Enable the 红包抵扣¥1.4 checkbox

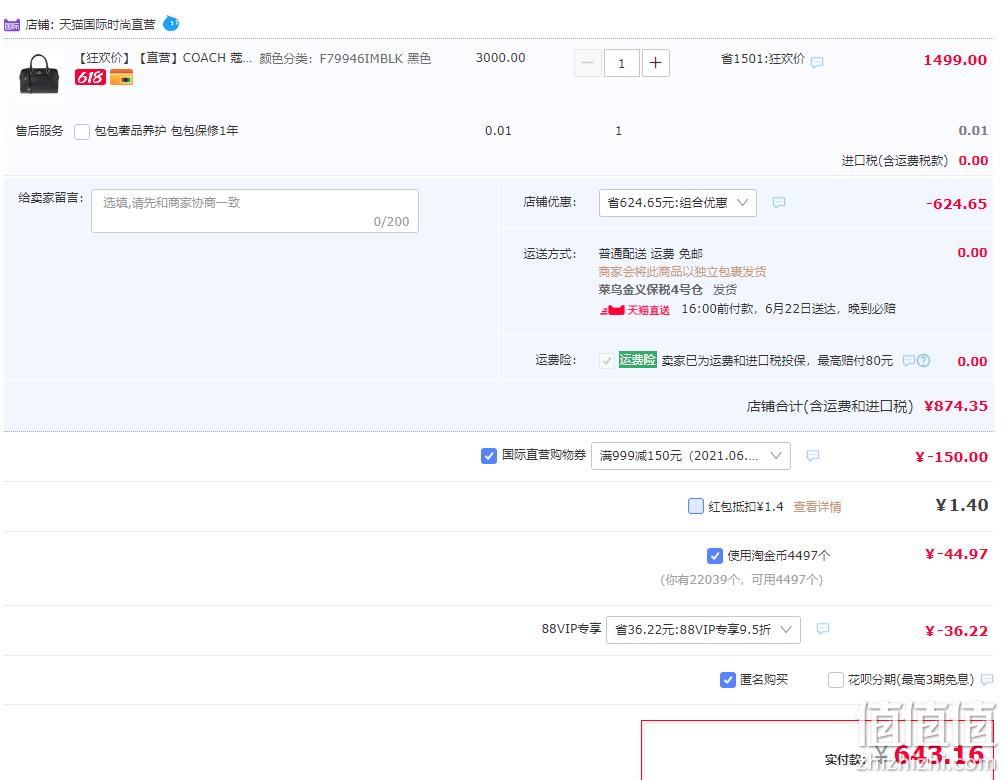coord(695,506)
